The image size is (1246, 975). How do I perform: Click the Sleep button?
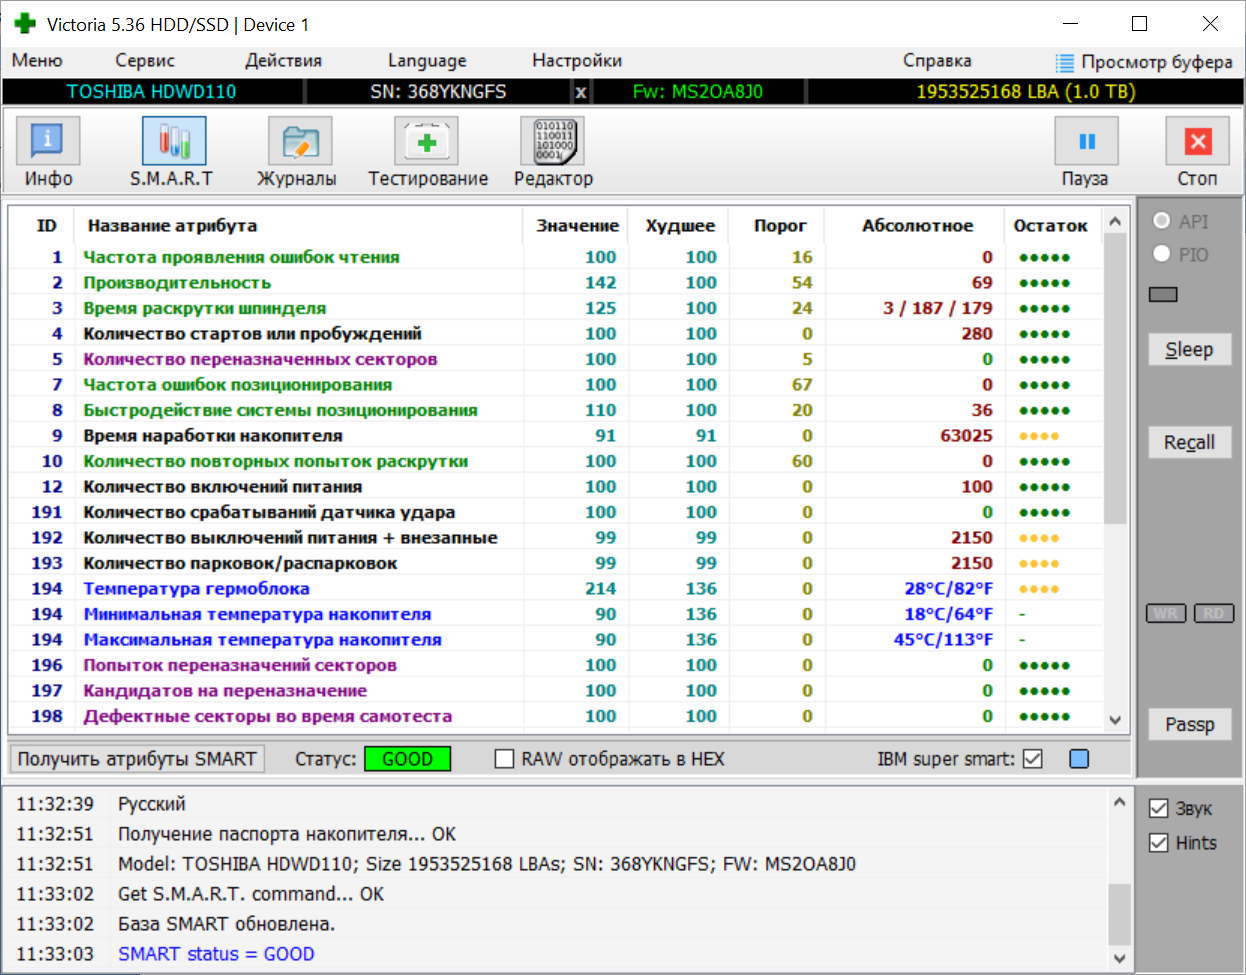click(x=1189, y=350)
